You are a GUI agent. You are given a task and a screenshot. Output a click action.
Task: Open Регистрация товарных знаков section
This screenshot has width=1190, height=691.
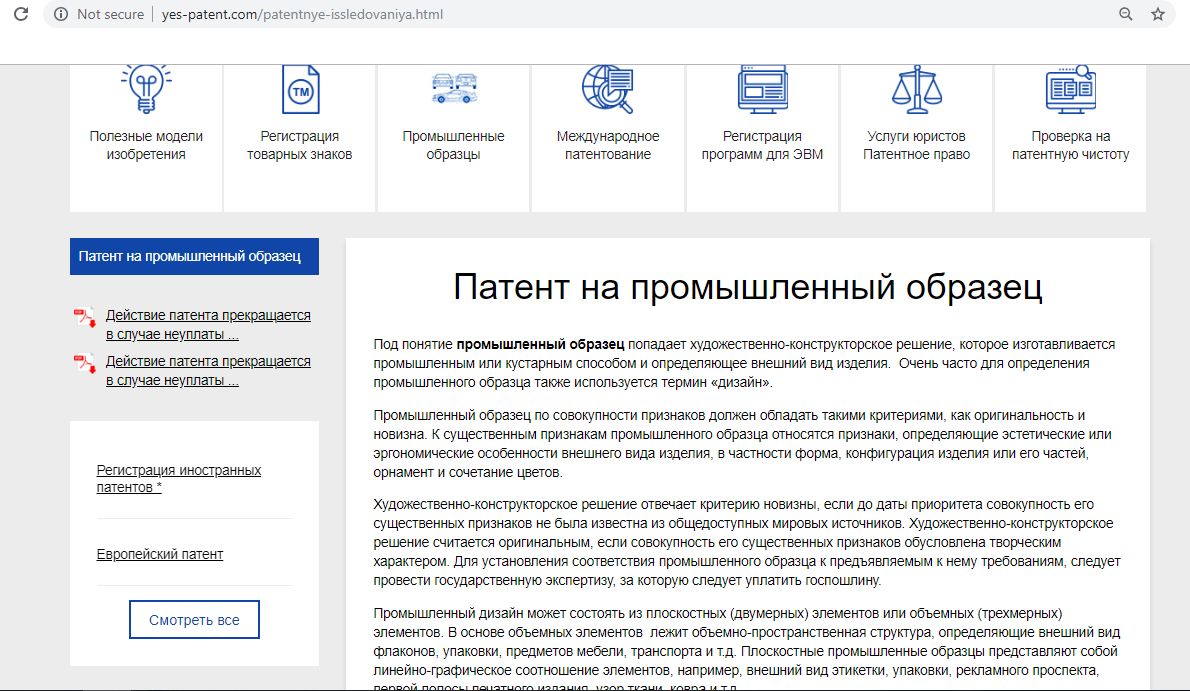tap(300, 145)
